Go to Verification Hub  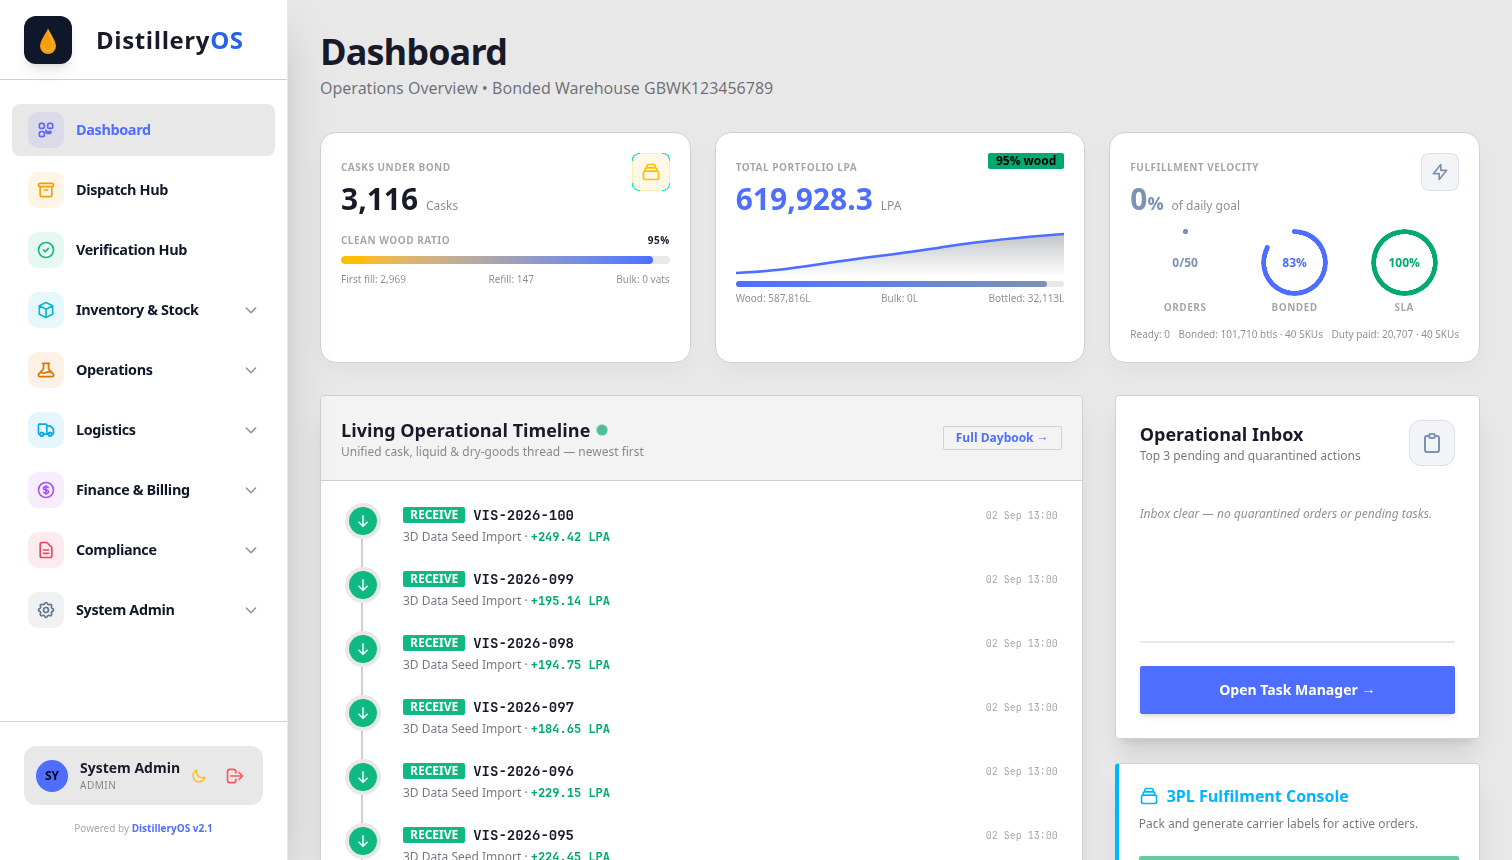click(x=143, y=250)
